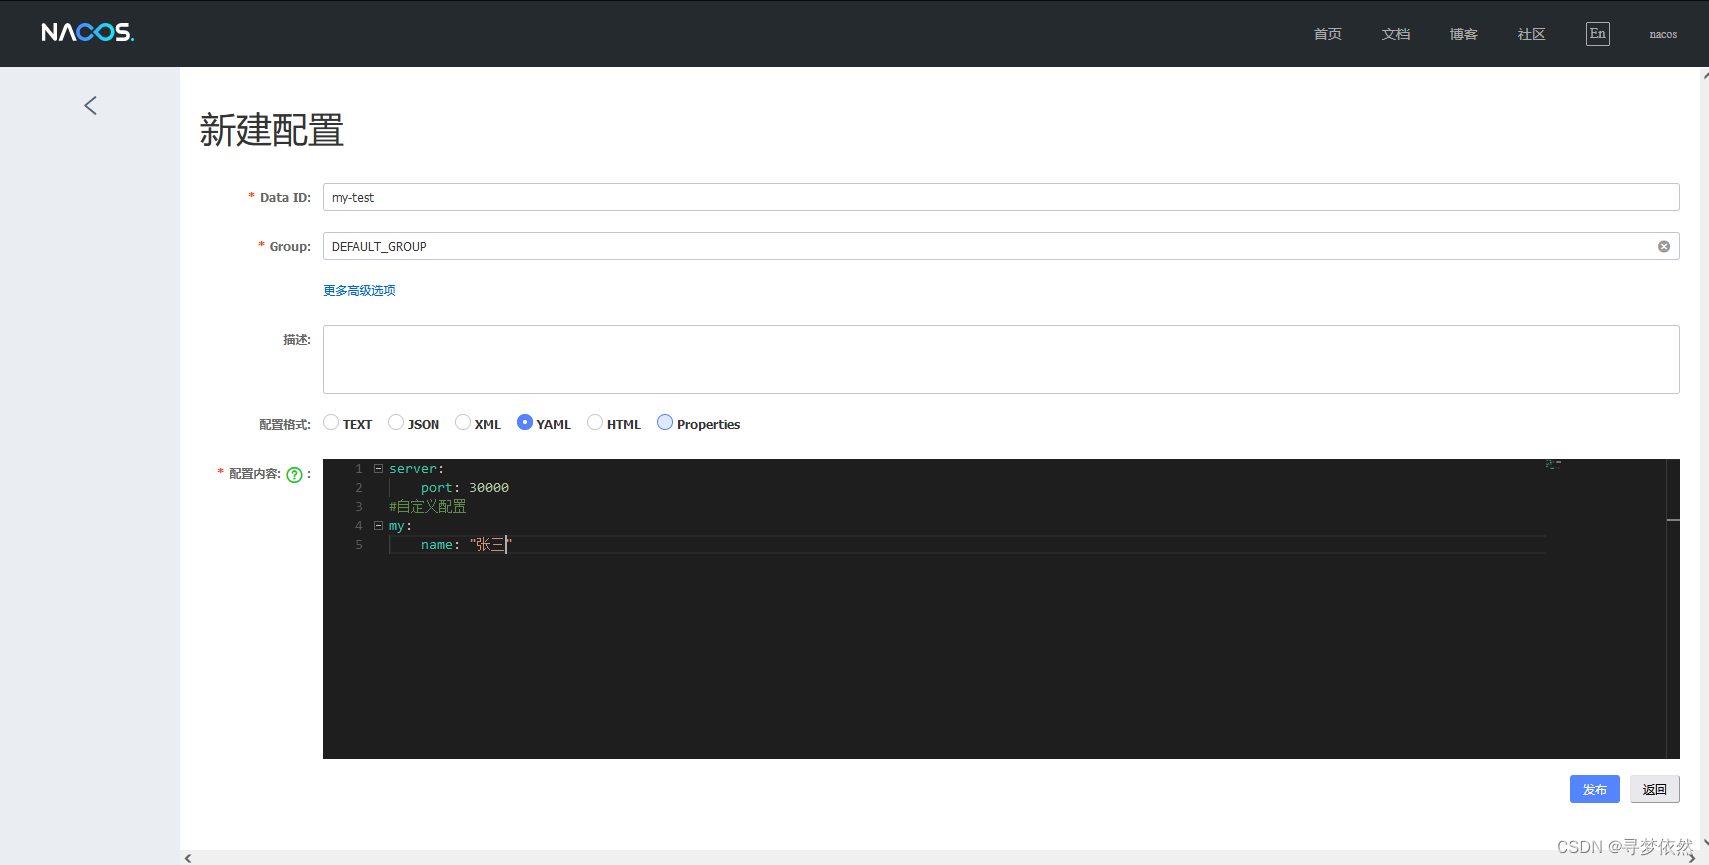This screenshot has width=1709, height=865.
Task: Click the 'port: 30000' line in editor
Action: pos(464,487)
